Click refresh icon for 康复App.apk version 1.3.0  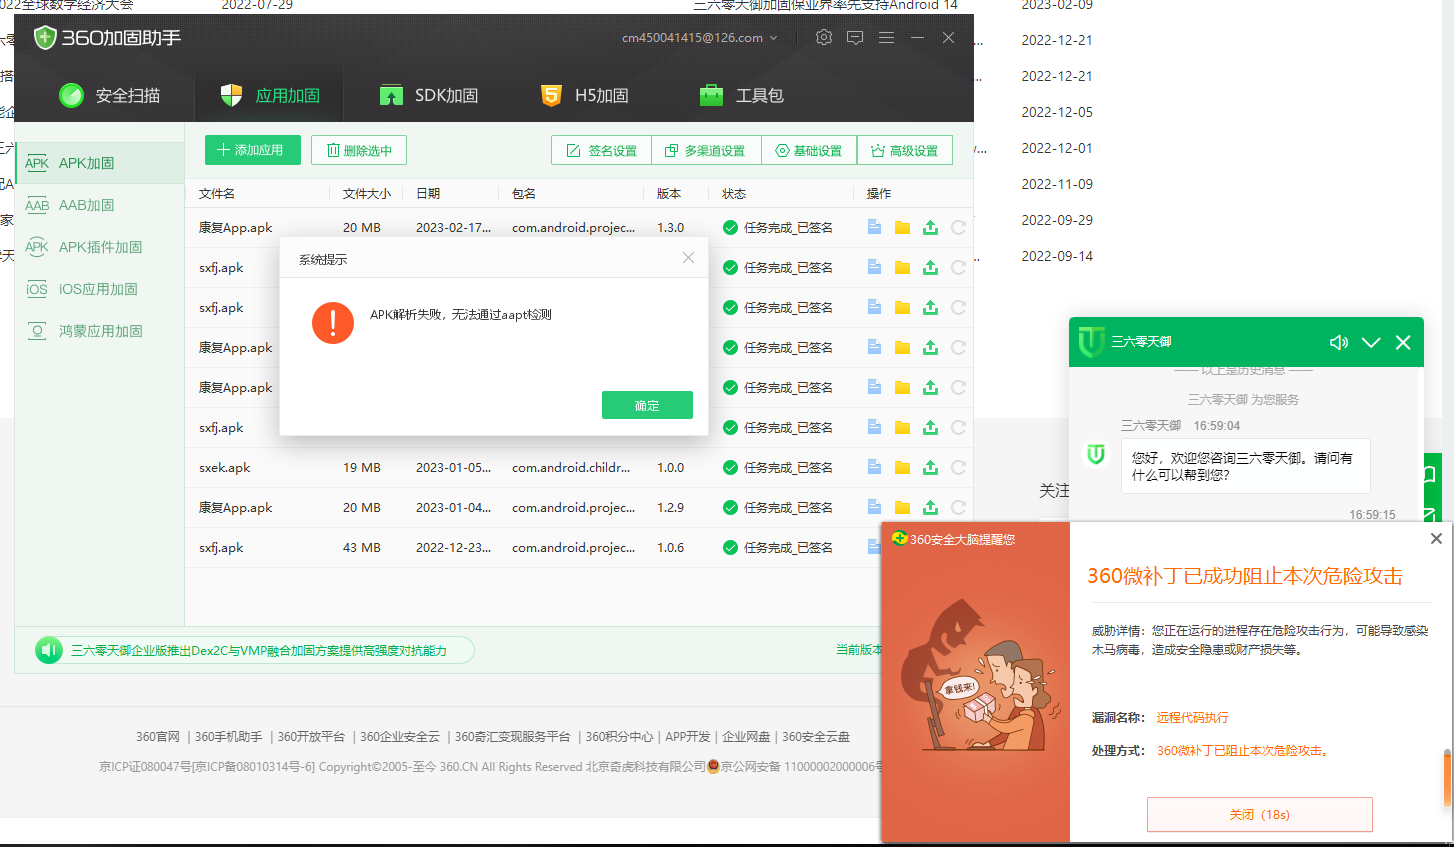[958, 227]
